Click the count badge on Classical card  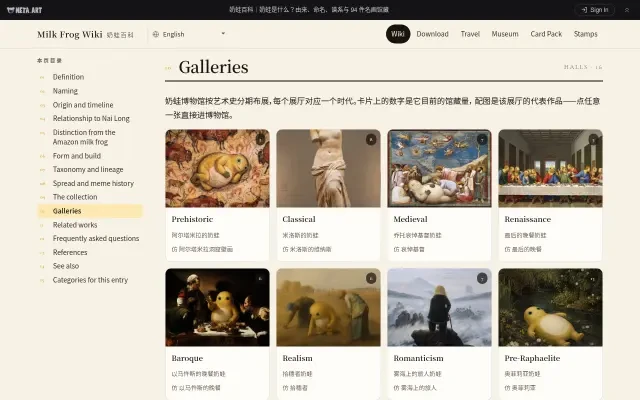pos(371,140)
